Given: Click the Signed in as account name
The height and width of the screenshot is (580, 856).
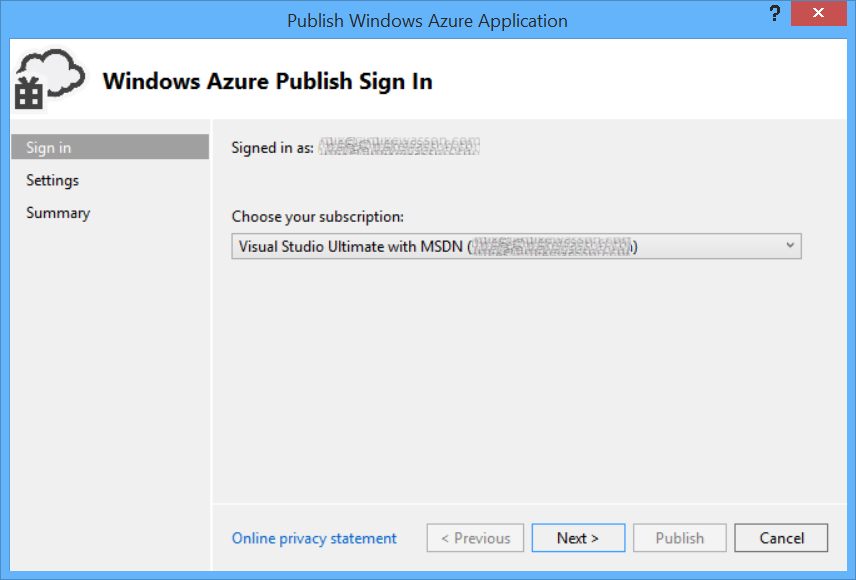Looking at the screenshot, I should (398, 145).
